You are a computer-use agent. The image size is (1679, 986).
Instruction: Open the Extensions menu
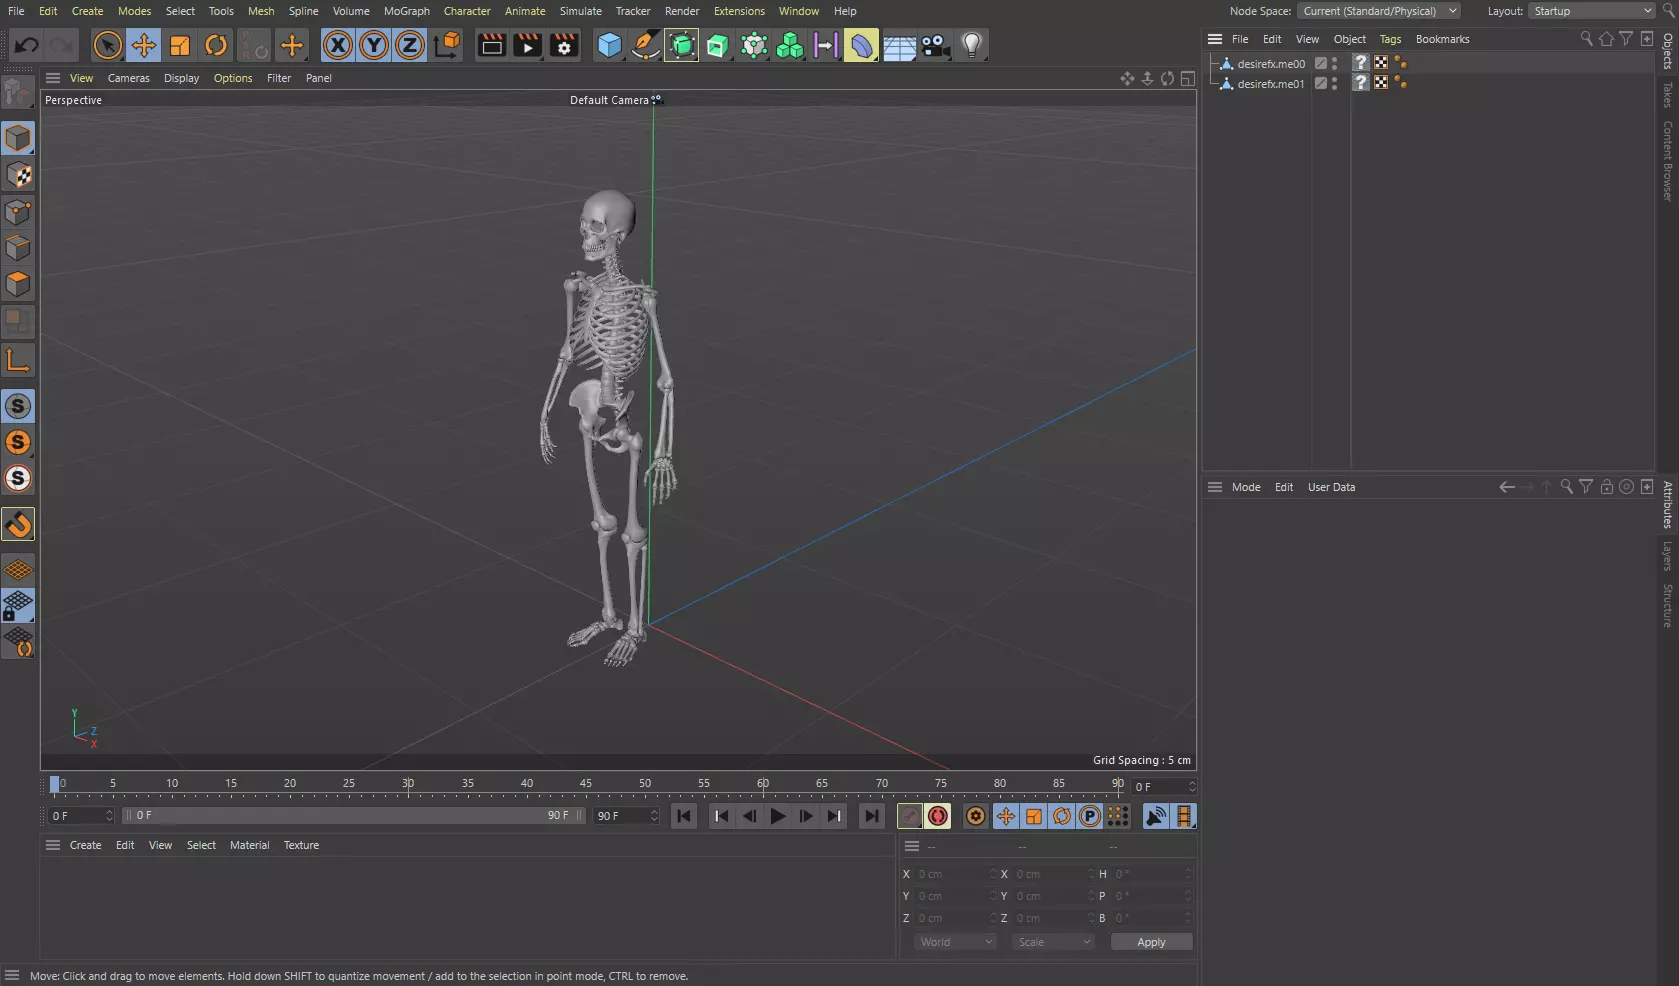click(x=739, y=11)
